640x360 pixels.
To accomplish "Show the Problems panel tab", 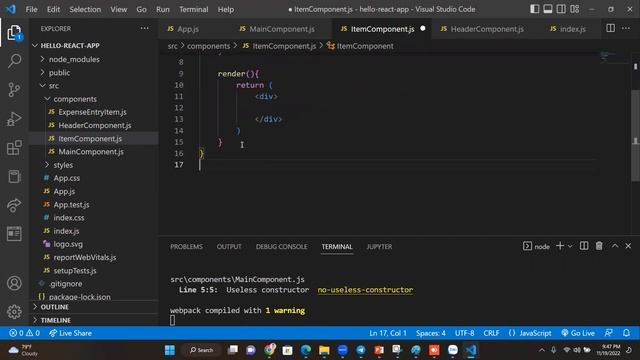I will [186, 247].
